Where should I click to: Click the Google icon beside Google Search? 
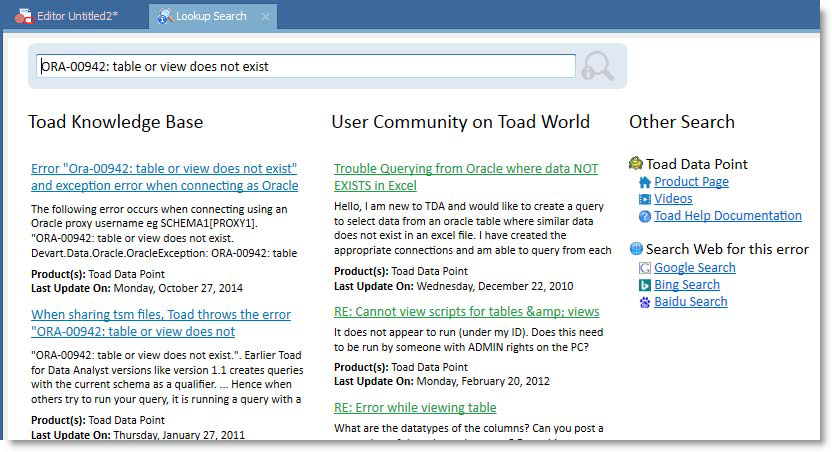click(x=645, y=268)
